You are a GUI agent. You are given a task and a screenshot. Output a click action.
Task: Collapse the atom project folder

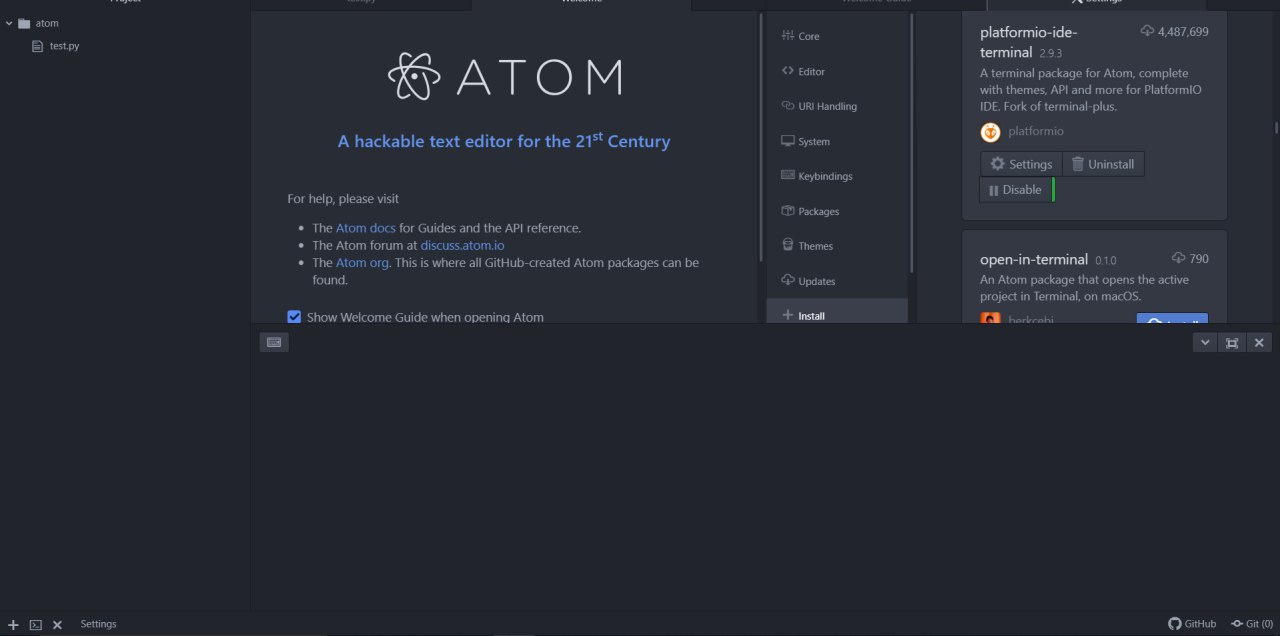[9, 22]
